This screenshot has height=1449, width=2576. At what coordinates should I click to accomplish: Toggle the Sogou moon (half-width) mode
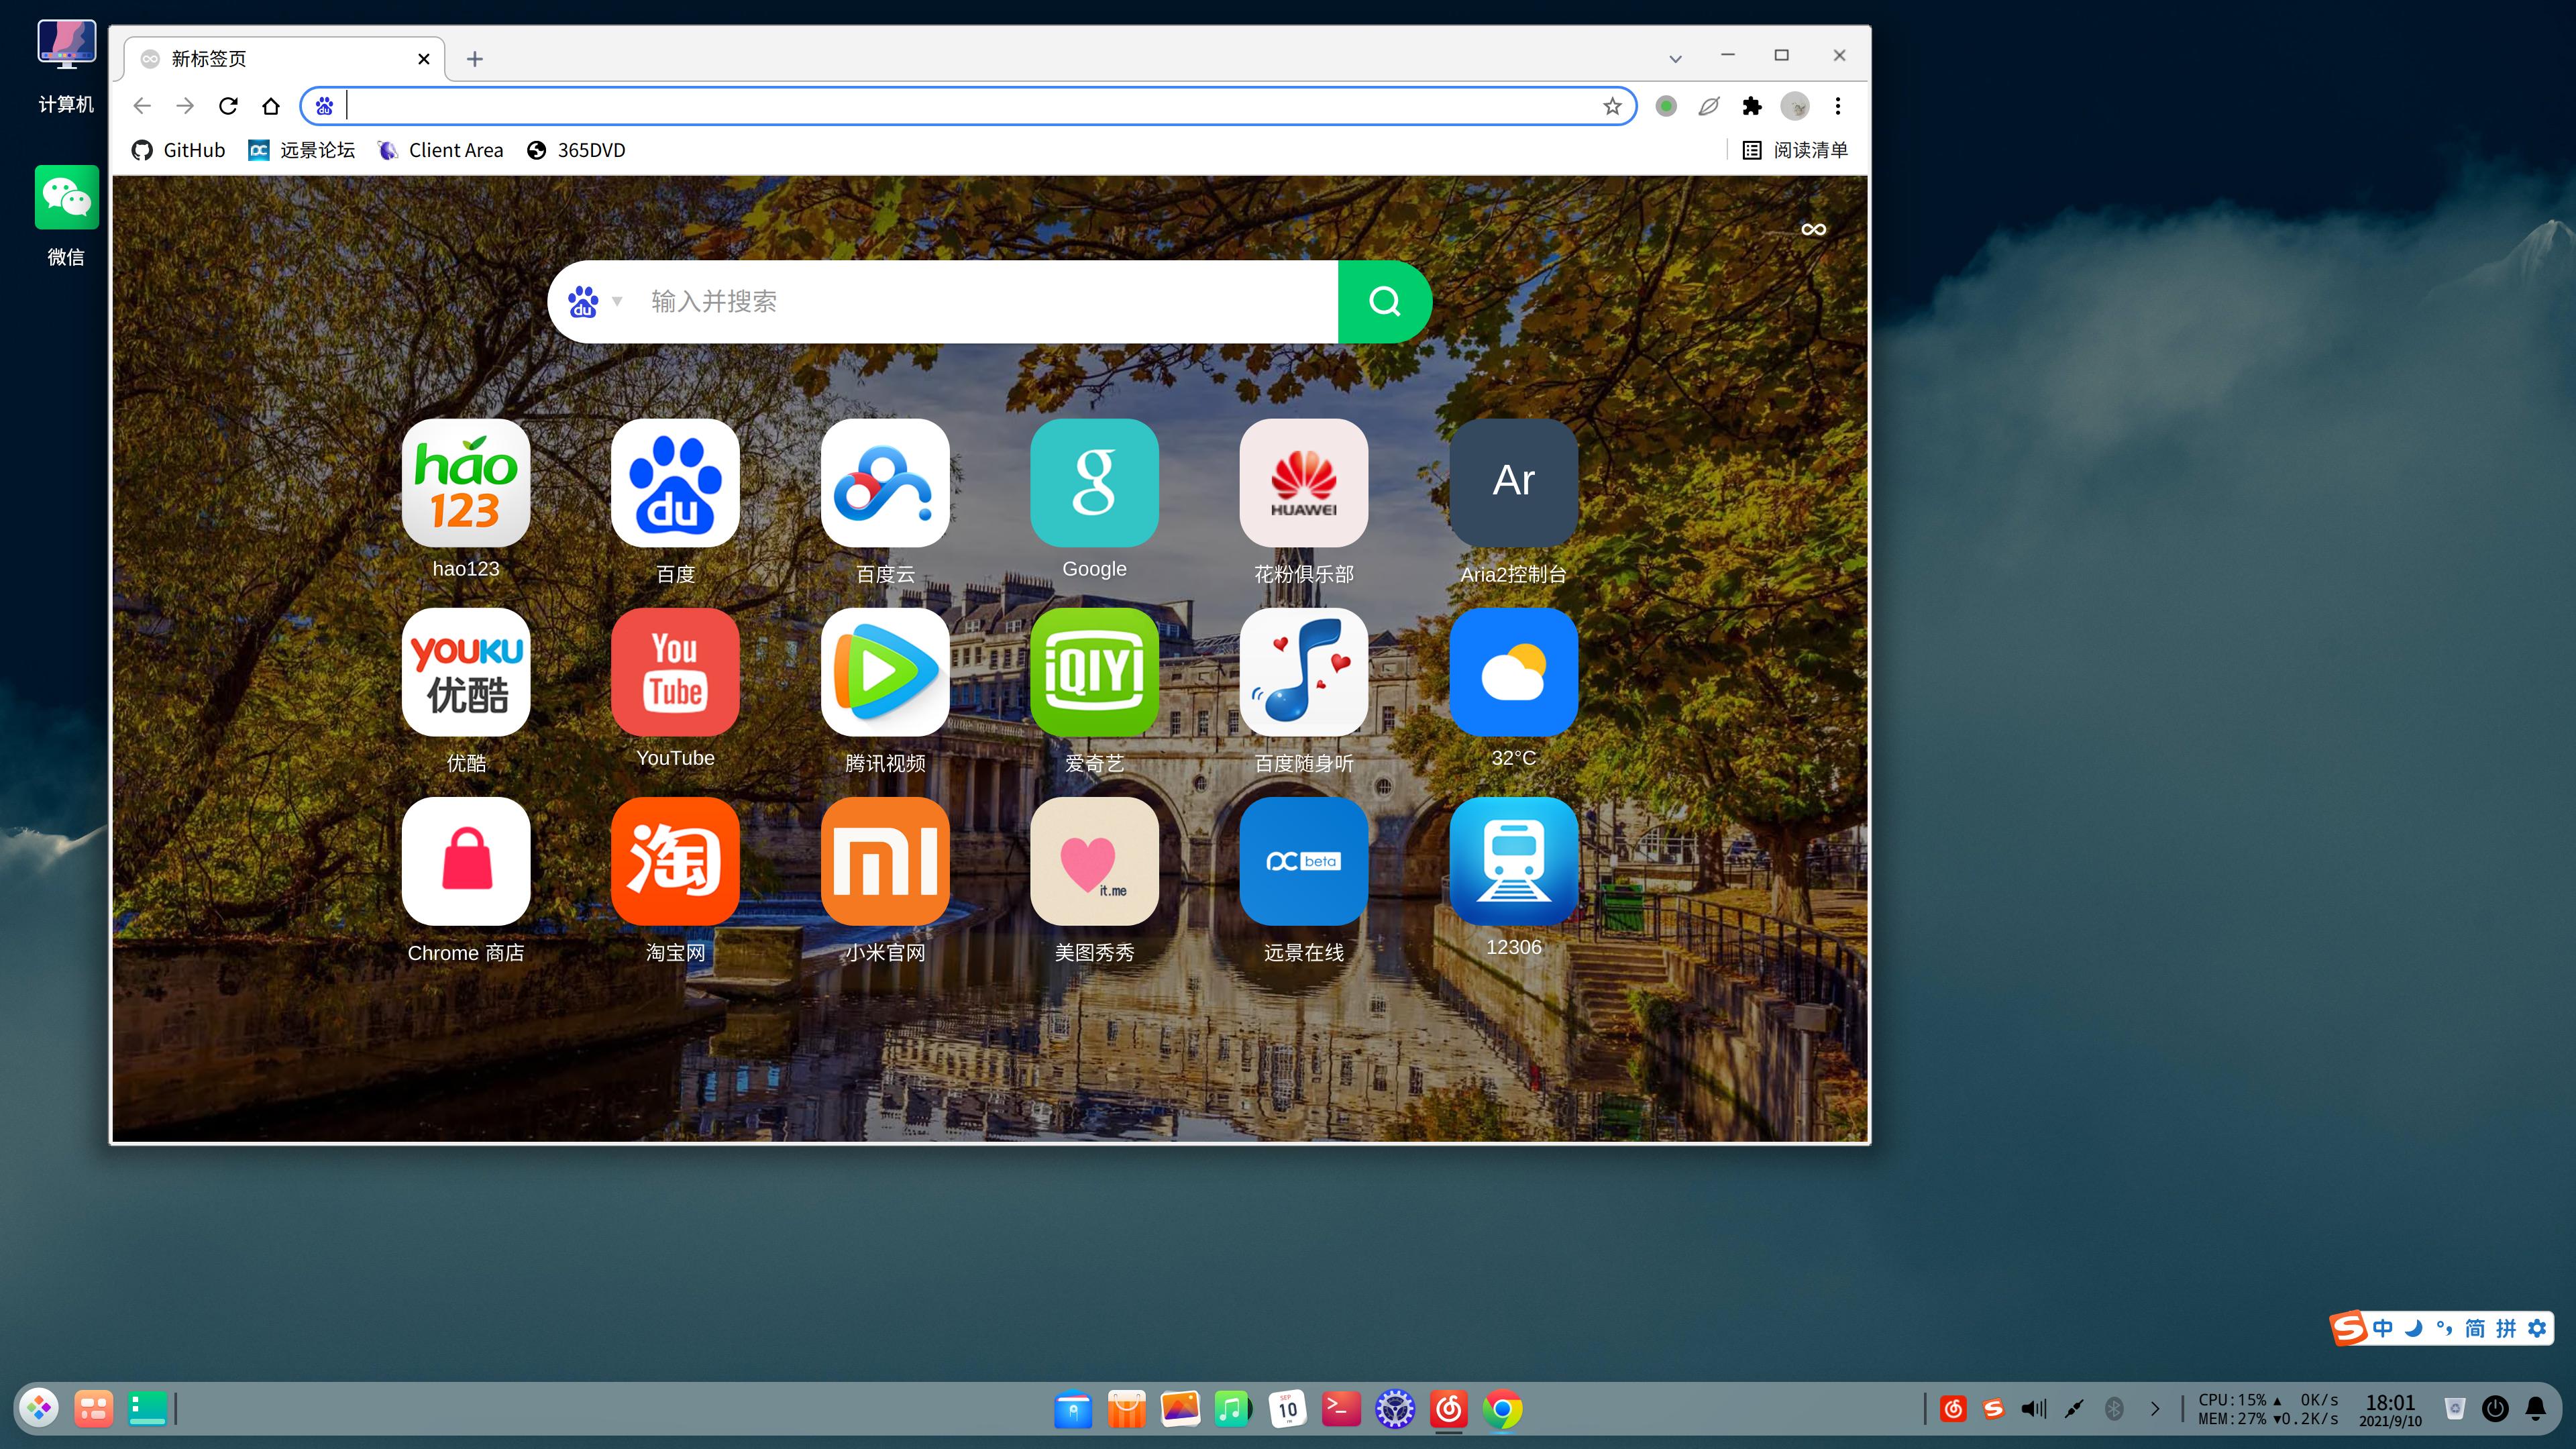[x=2414, y=1328]
